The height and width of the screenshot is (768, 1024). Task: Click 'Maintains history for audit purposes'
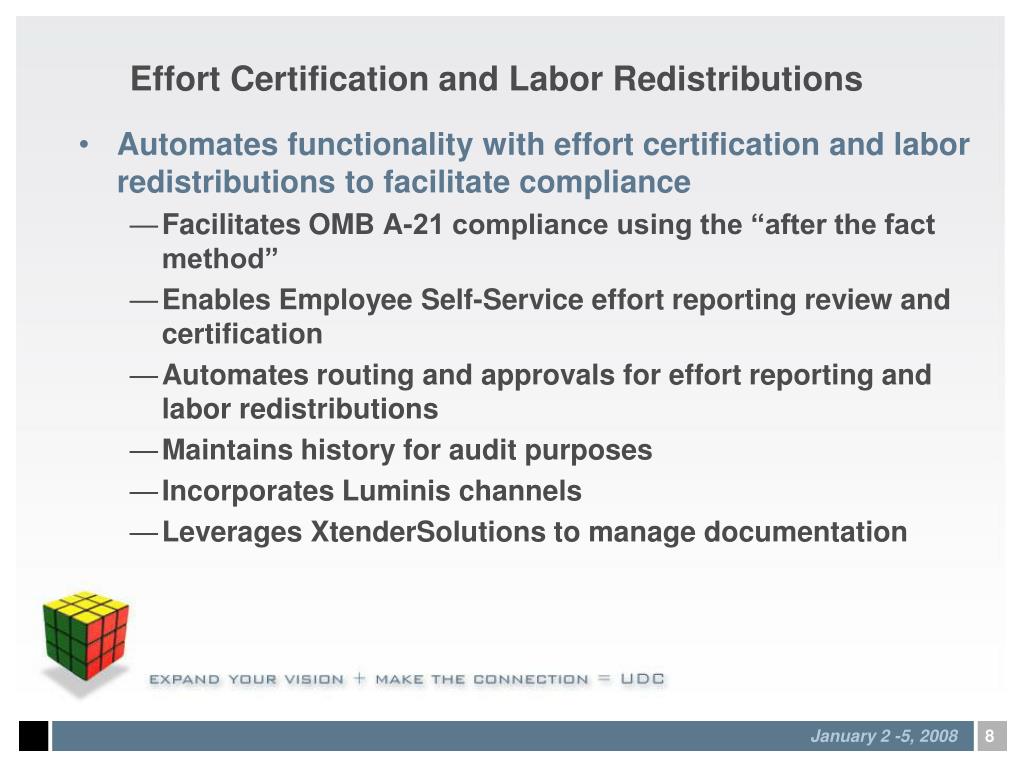pos(407,450)
